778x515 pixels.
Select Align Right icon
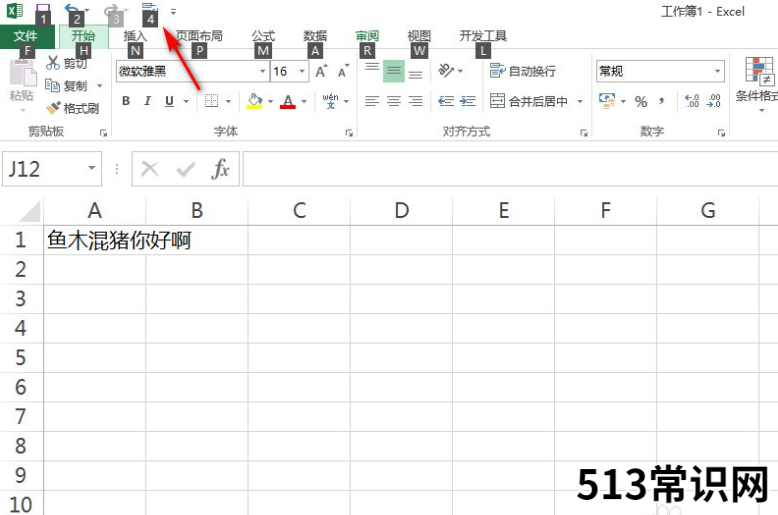coord(416,101)
